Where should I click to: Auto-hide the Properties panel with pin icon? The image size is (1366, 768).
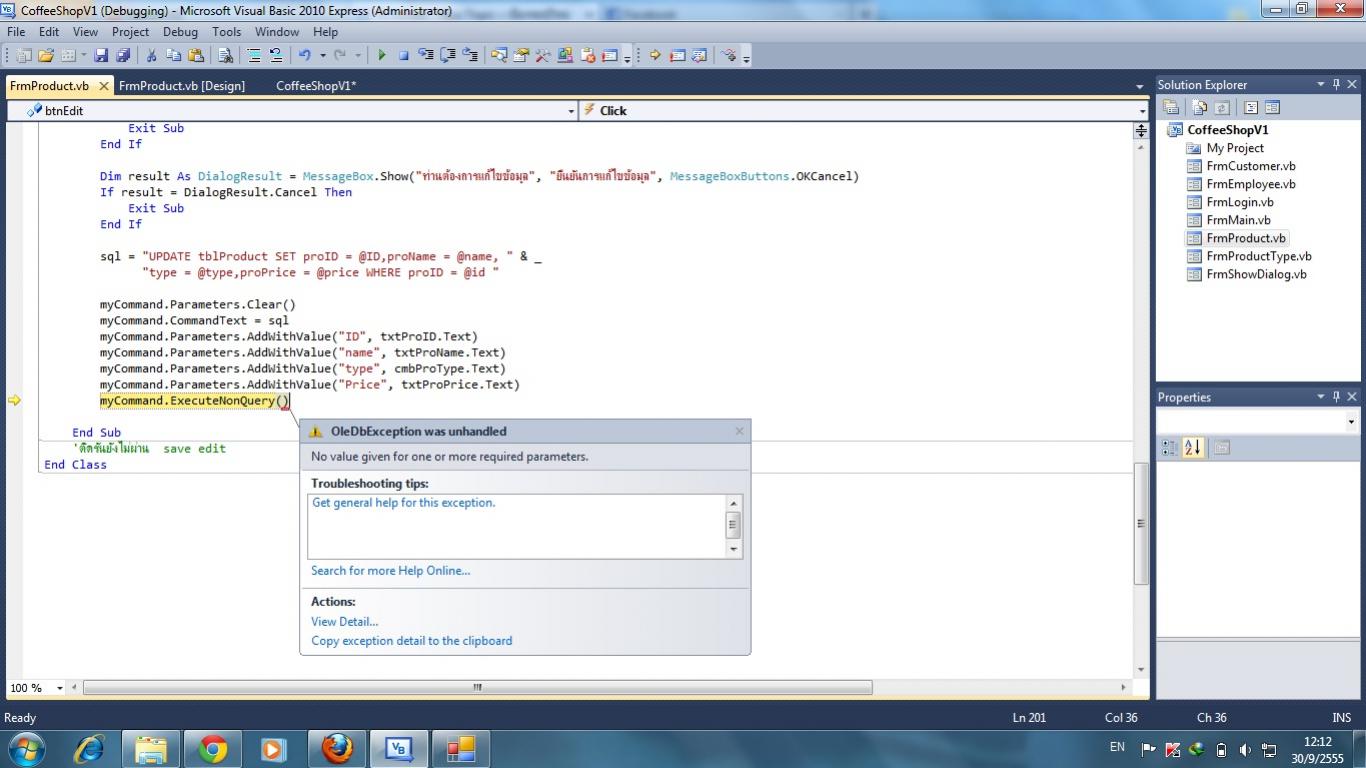click(1336, 397)
